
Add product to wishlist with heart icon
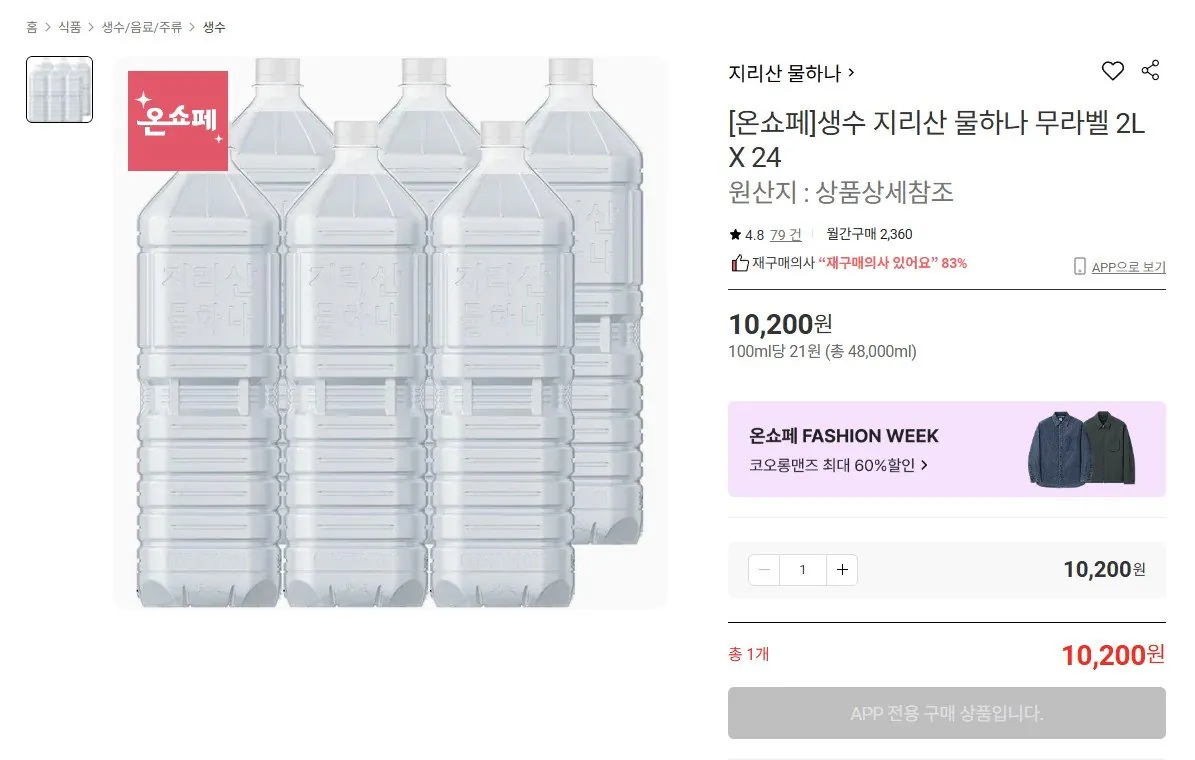(1113, 71)
